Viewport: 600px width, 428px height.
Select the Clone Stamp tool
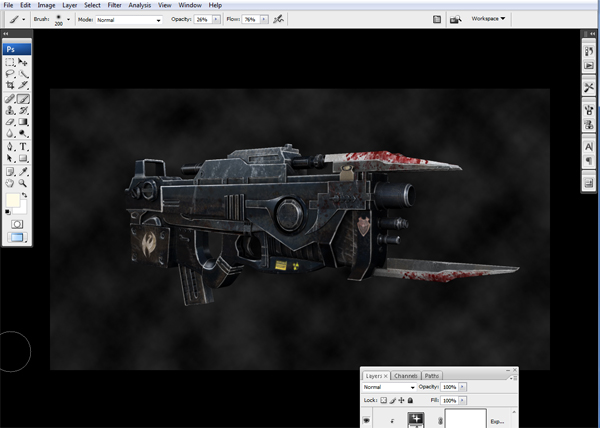[10, 111]
